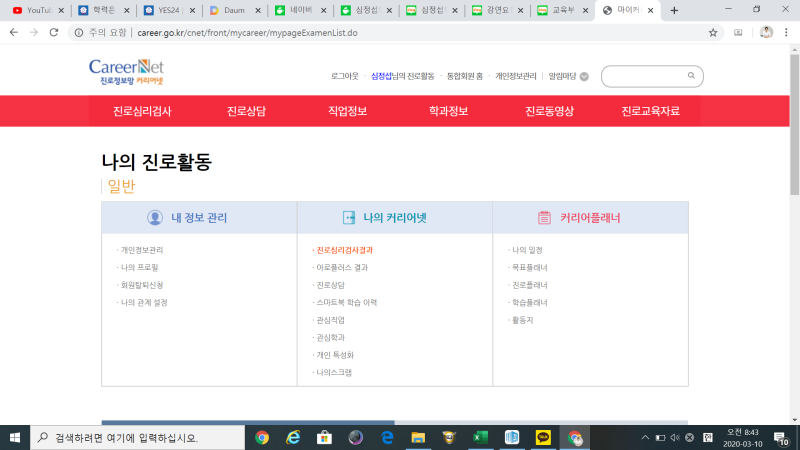
Task: Expand the 알림마당 dropdown arrow
Action: pos(584,77)
